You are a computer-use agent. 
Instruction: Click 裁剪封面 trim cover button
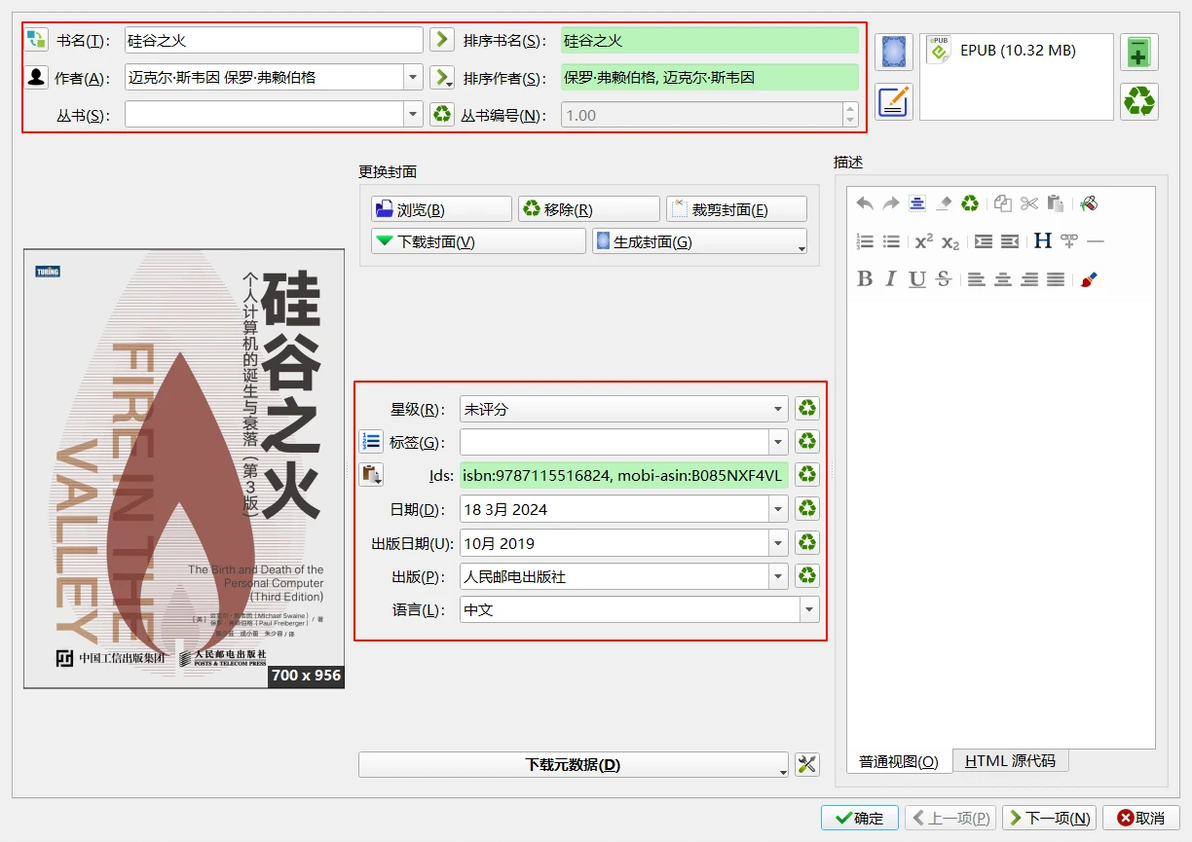point(736,209)
